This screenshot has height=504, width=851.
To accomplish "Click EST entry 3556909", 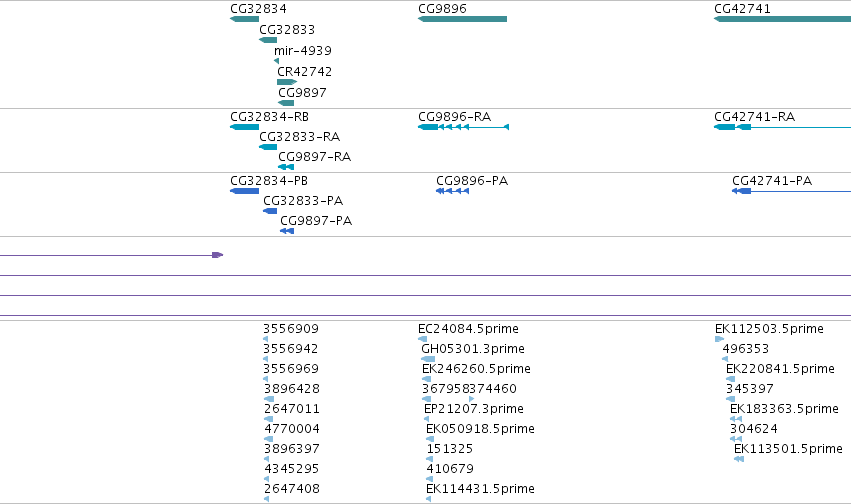I will click(x=291, y=329).
